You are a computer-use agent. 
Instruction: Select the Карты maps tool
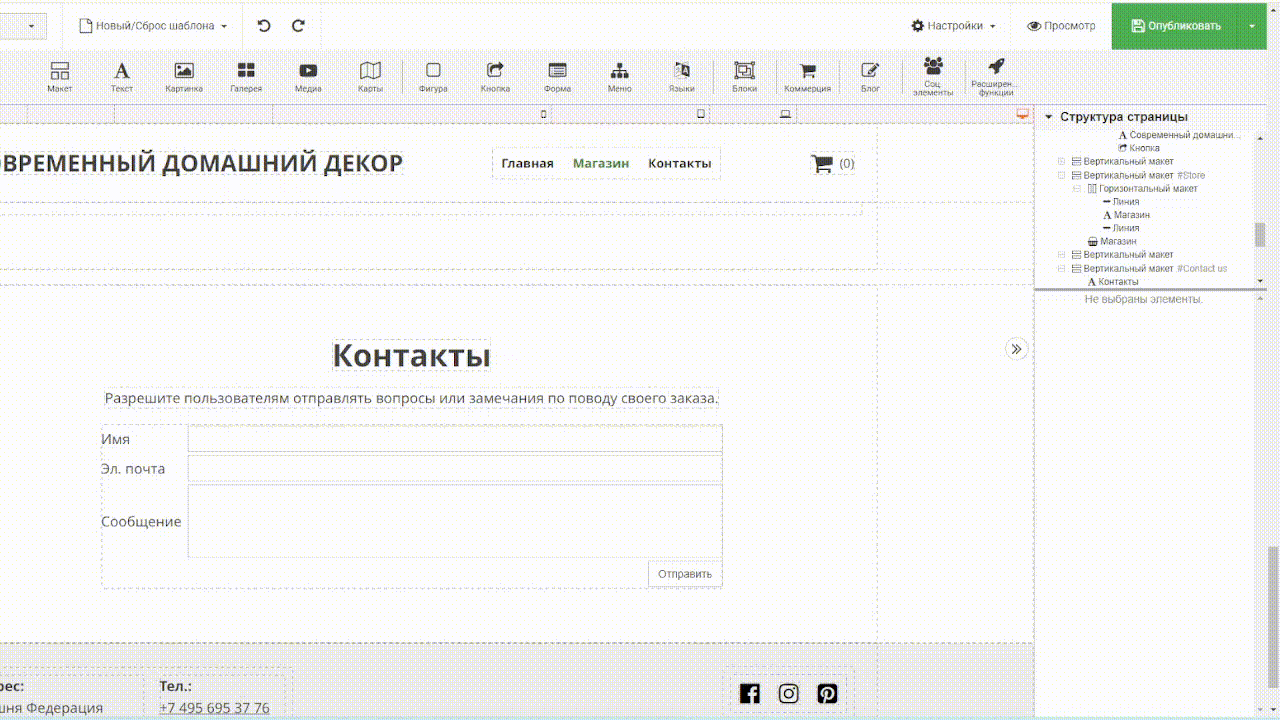[x=370, y=76]
